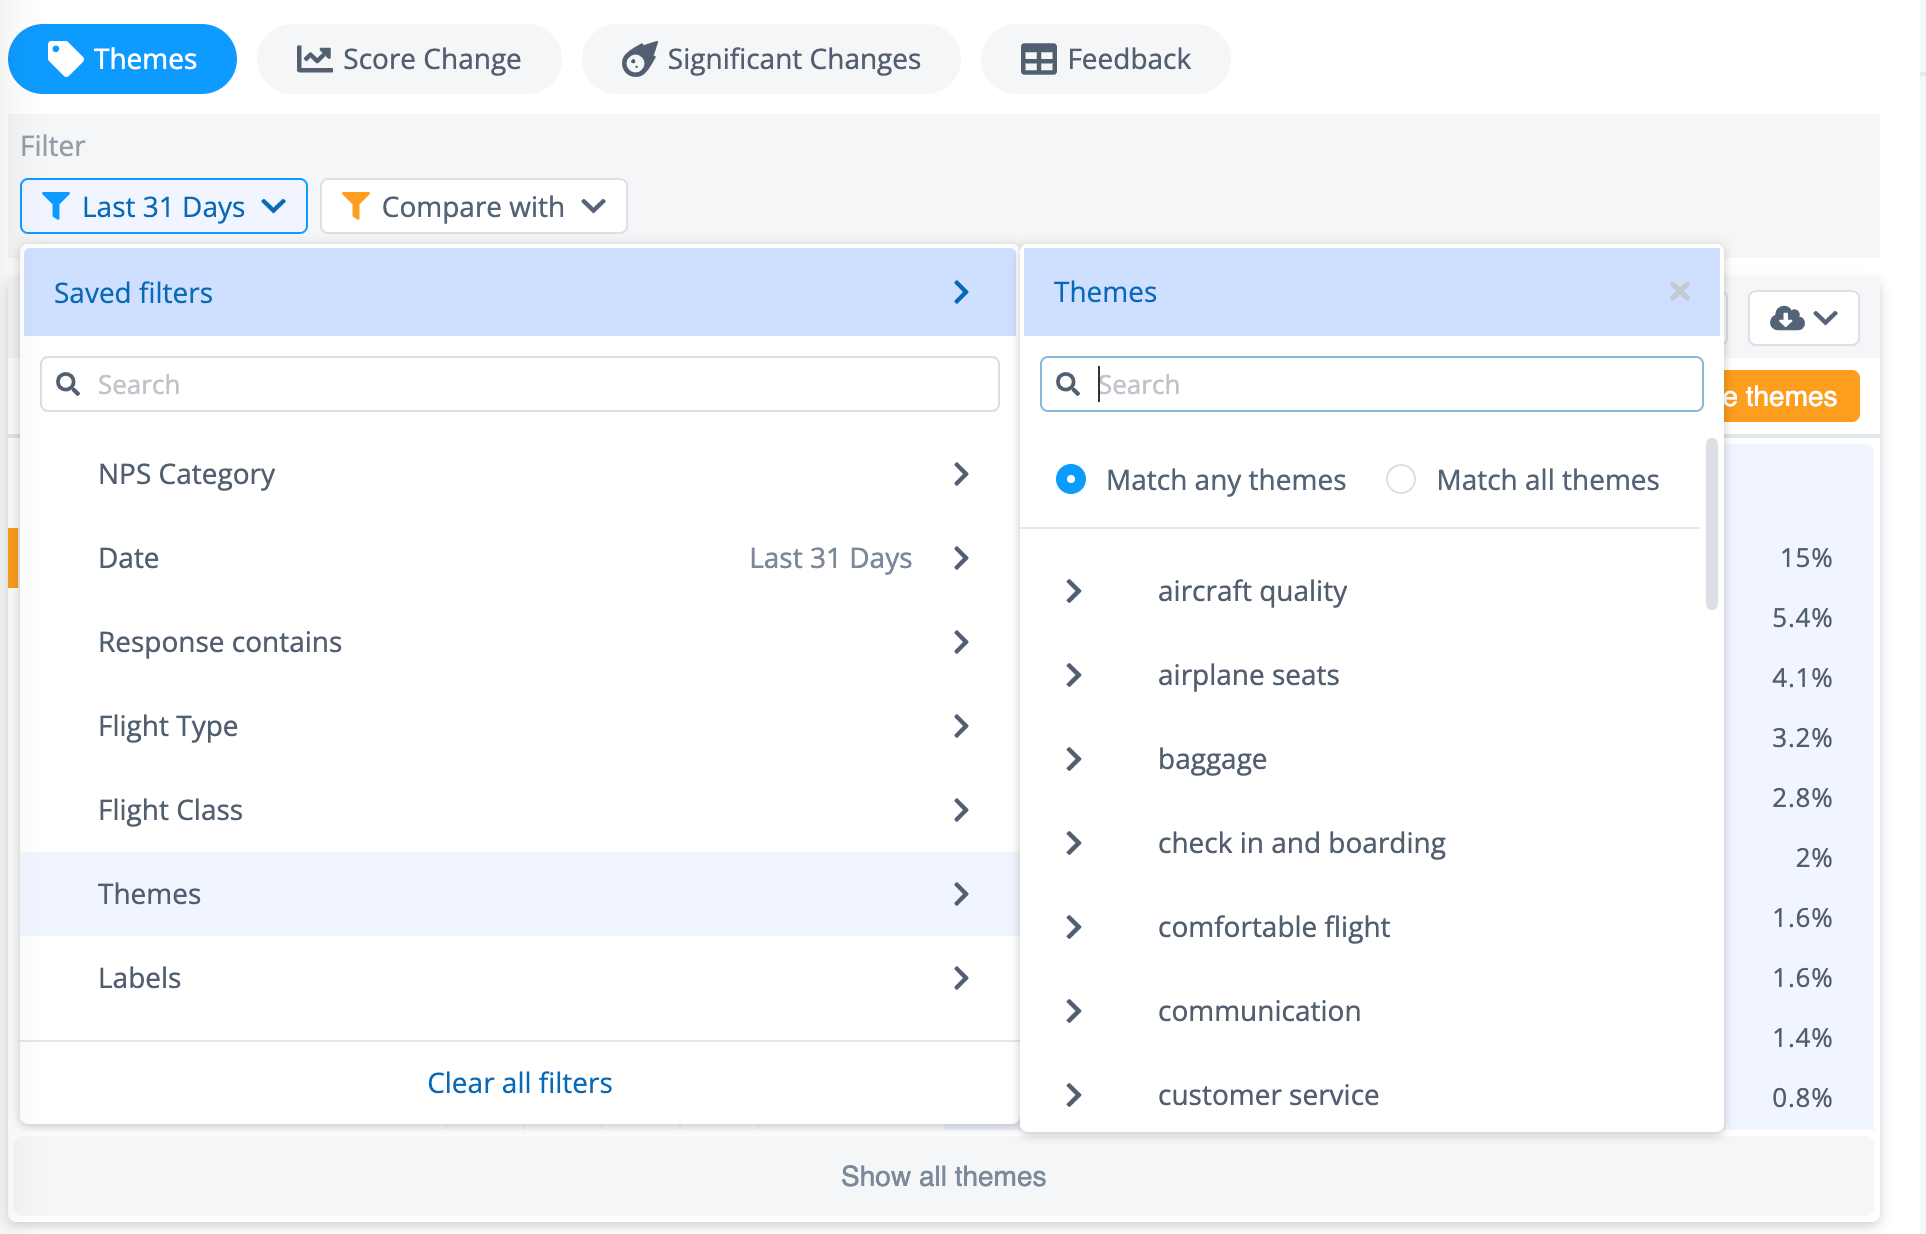
Task: Expand the comfortable flight theme chevron
Action: point(1074,927)
